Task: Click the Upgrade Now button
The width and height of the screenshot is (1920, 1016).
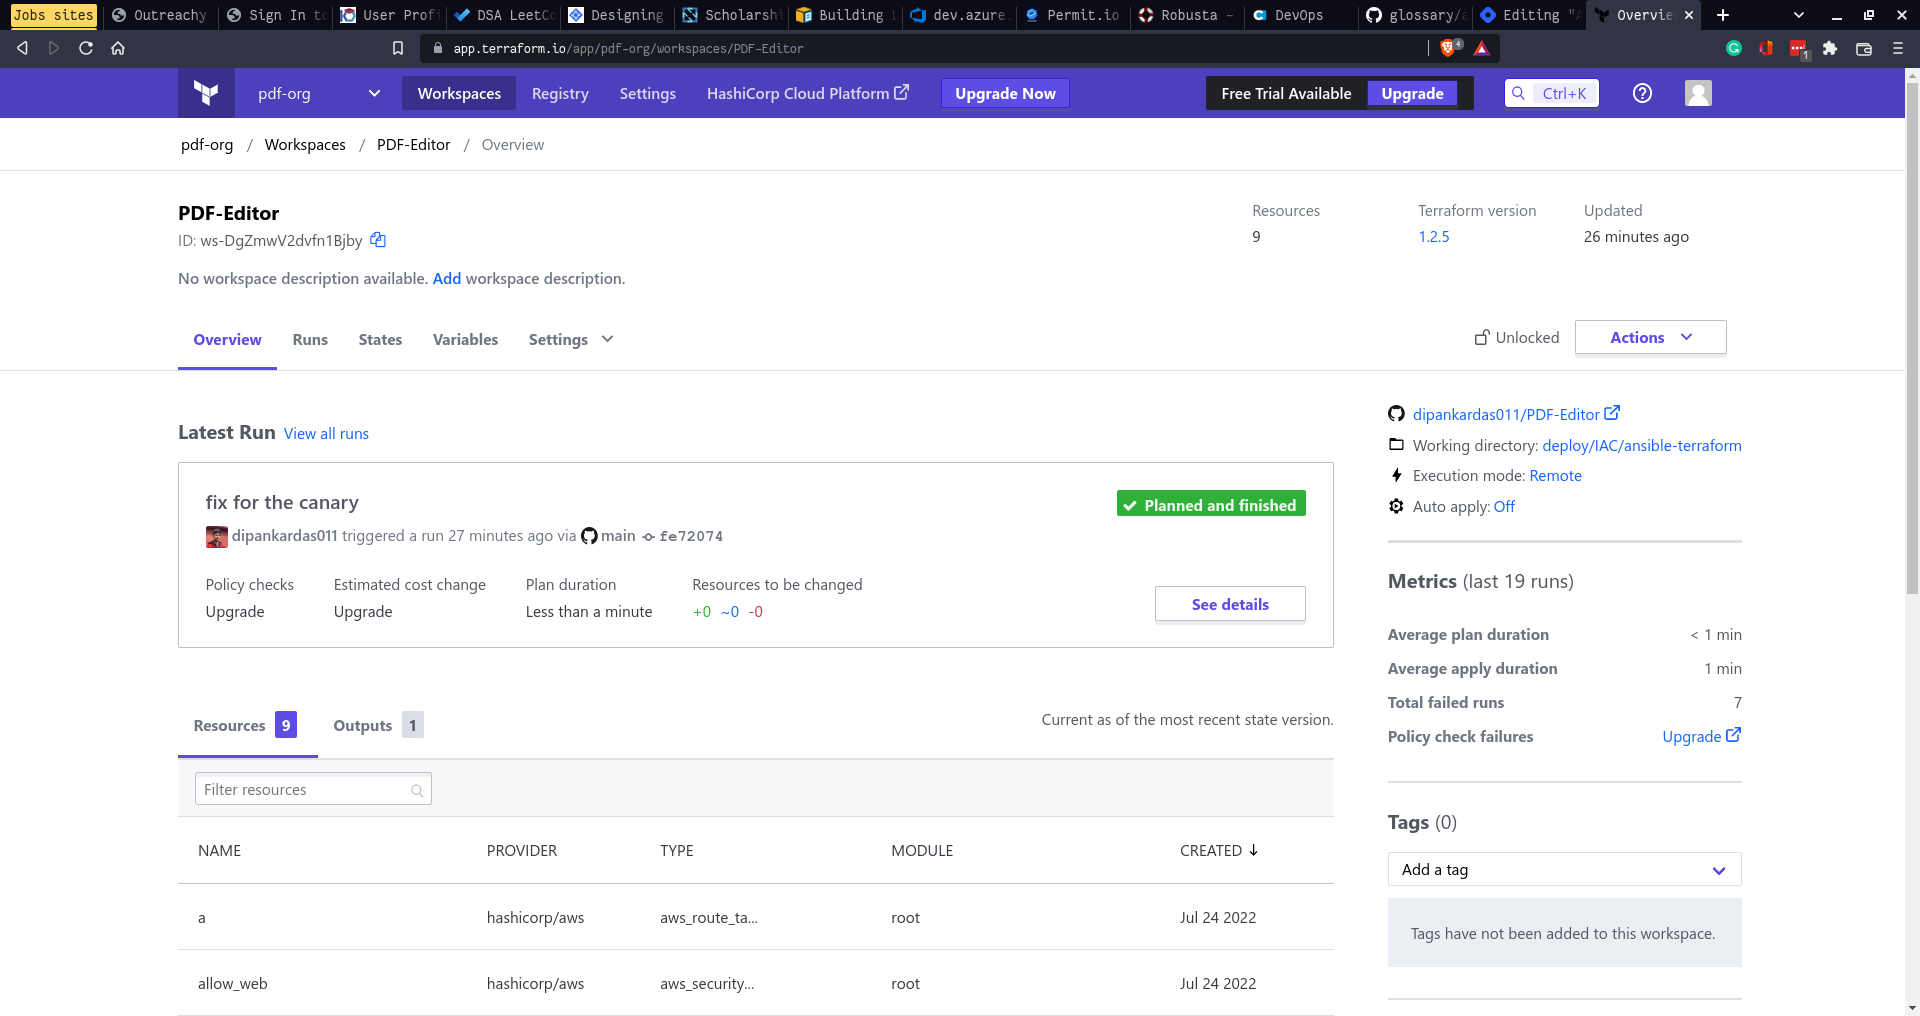Action: [x=1005, y=93]
